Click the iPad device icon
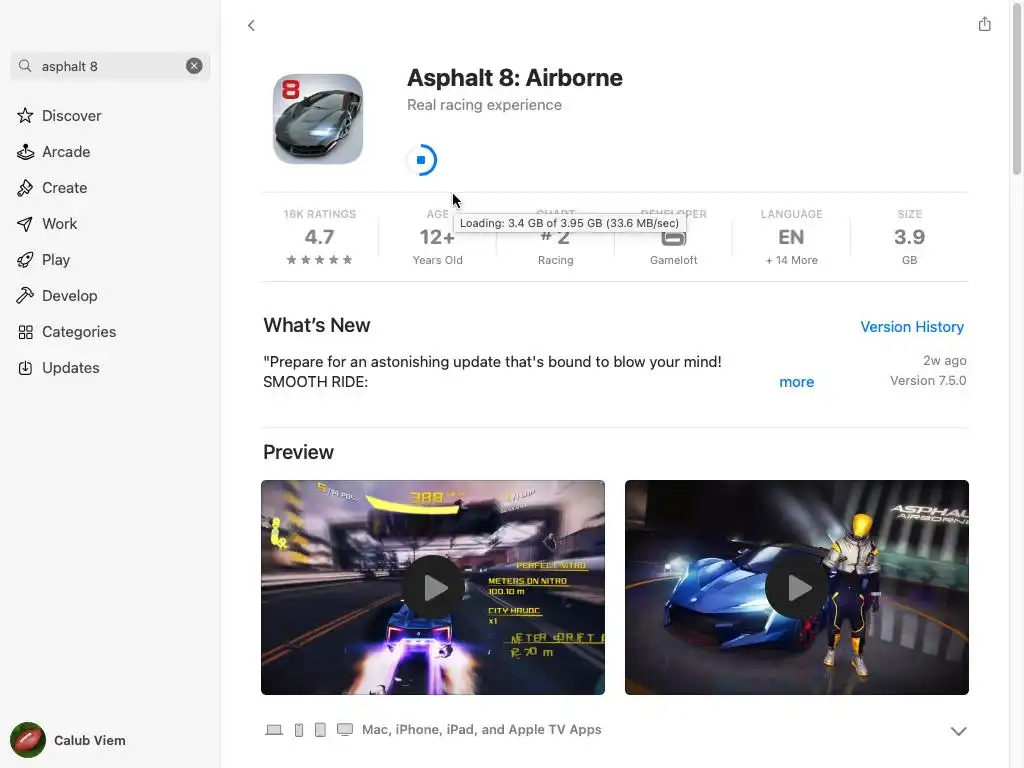This screenshot has height=768, width=1024. 320,730
